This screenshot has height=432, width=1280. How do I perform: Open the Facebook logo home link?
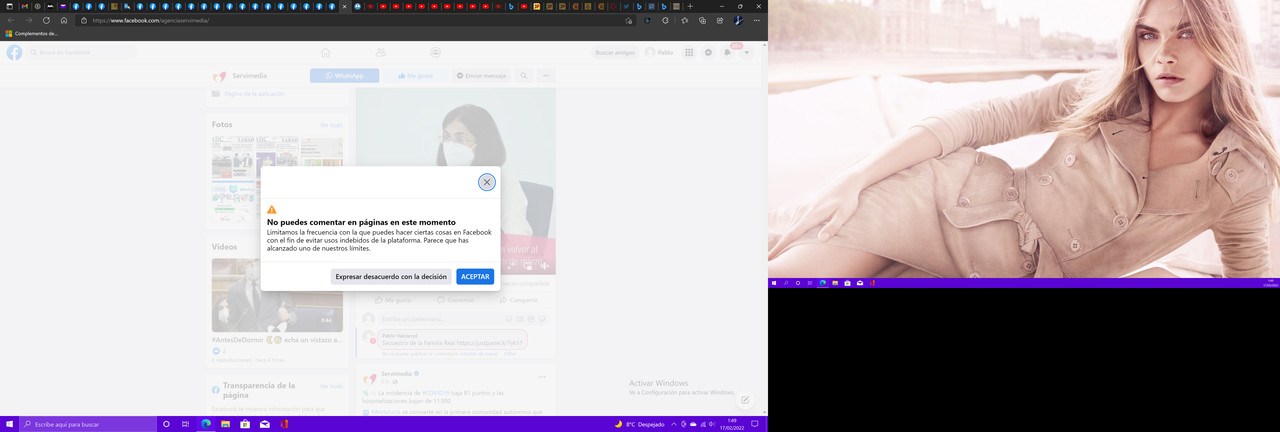[x=14, y=52]
